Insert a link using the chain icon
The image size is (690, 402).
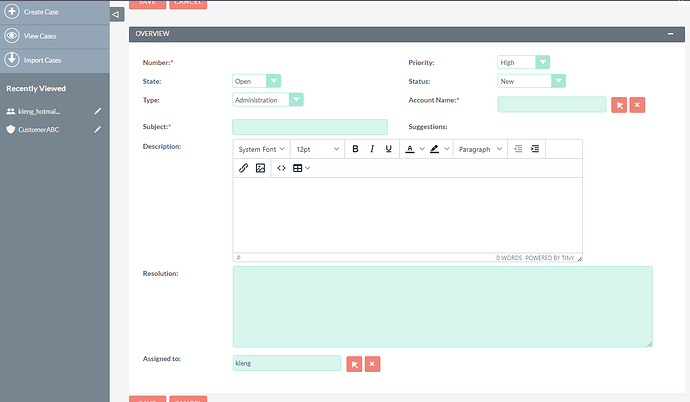click(243, 168)
